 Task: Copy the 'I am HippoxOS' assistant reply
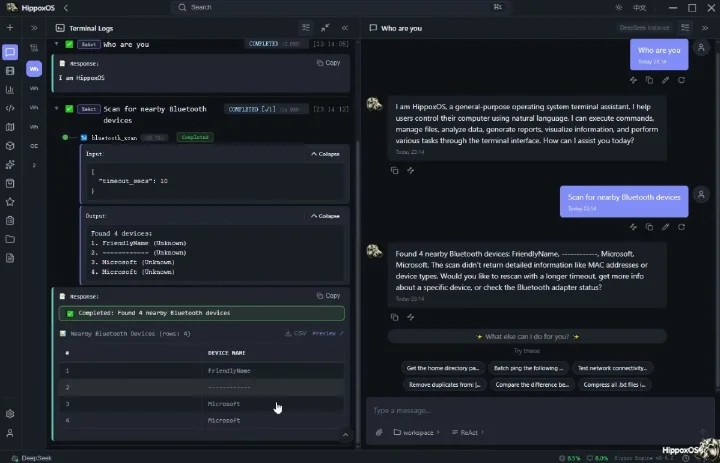(394, 170)
